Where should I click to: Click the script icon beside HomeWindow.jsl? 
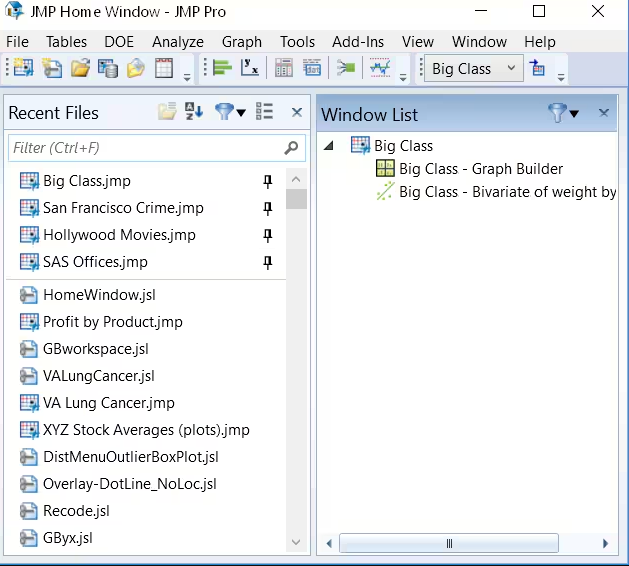29,295
